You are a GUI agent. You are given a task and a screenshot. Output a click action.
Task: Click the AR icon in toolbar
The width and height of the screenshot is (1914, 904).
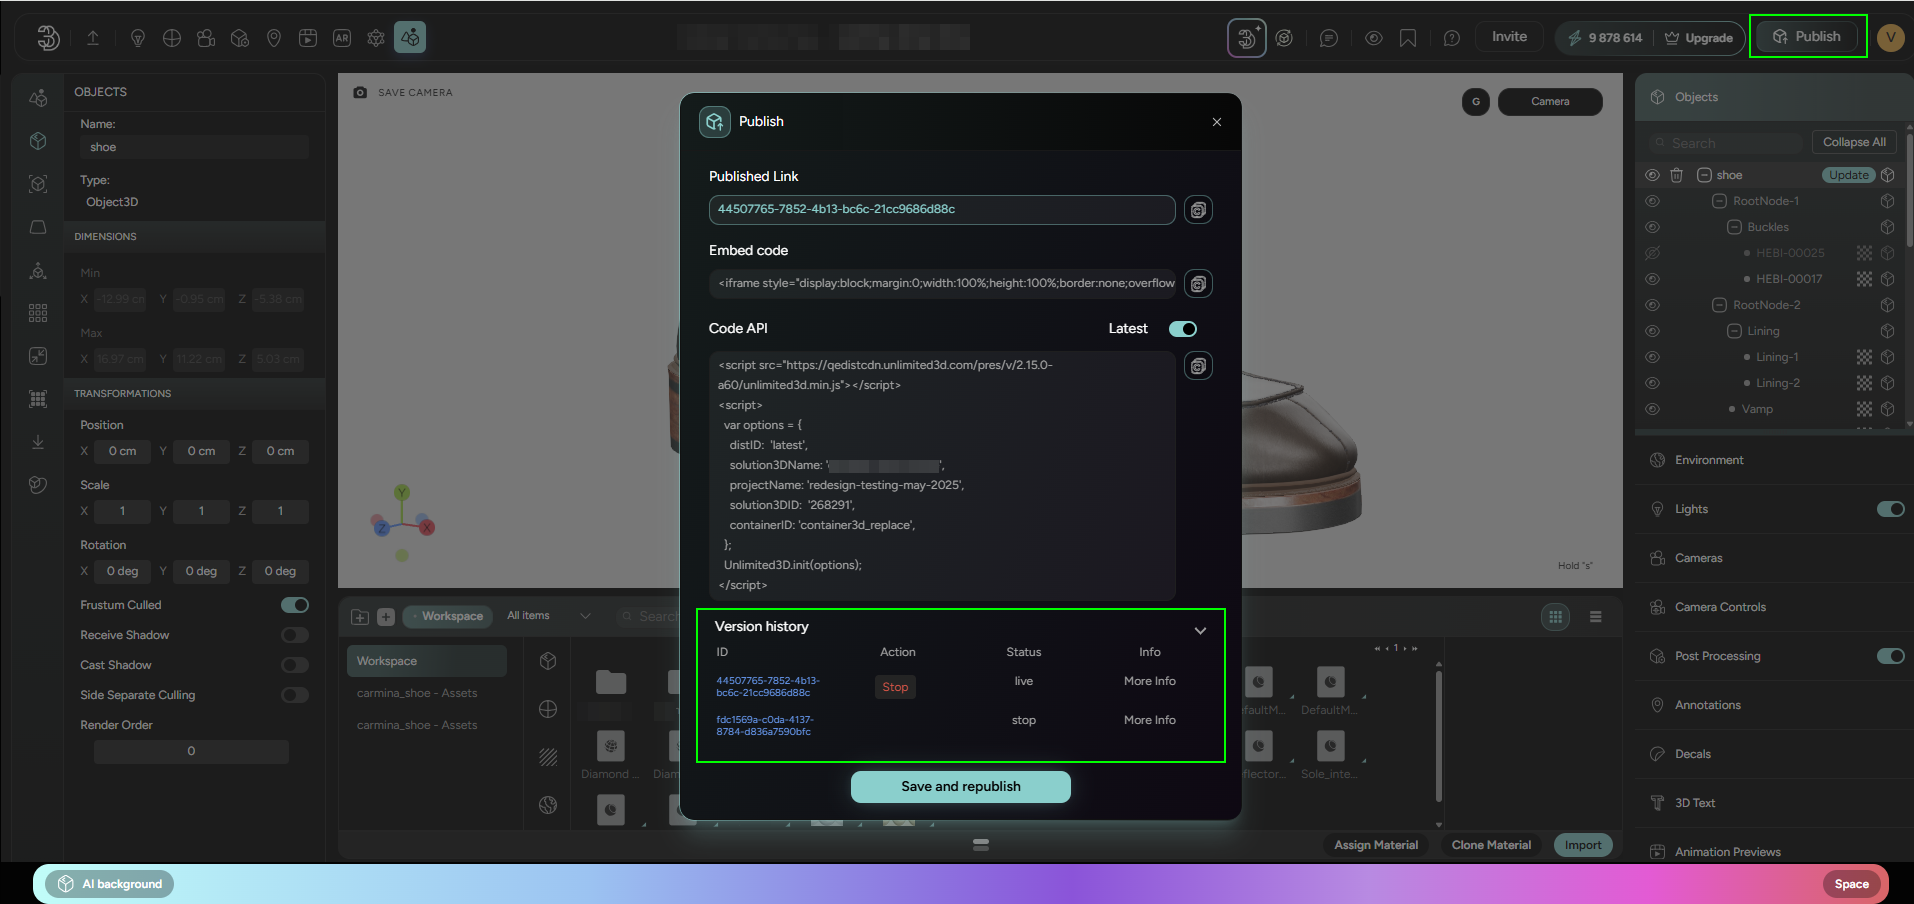[342, 38]
